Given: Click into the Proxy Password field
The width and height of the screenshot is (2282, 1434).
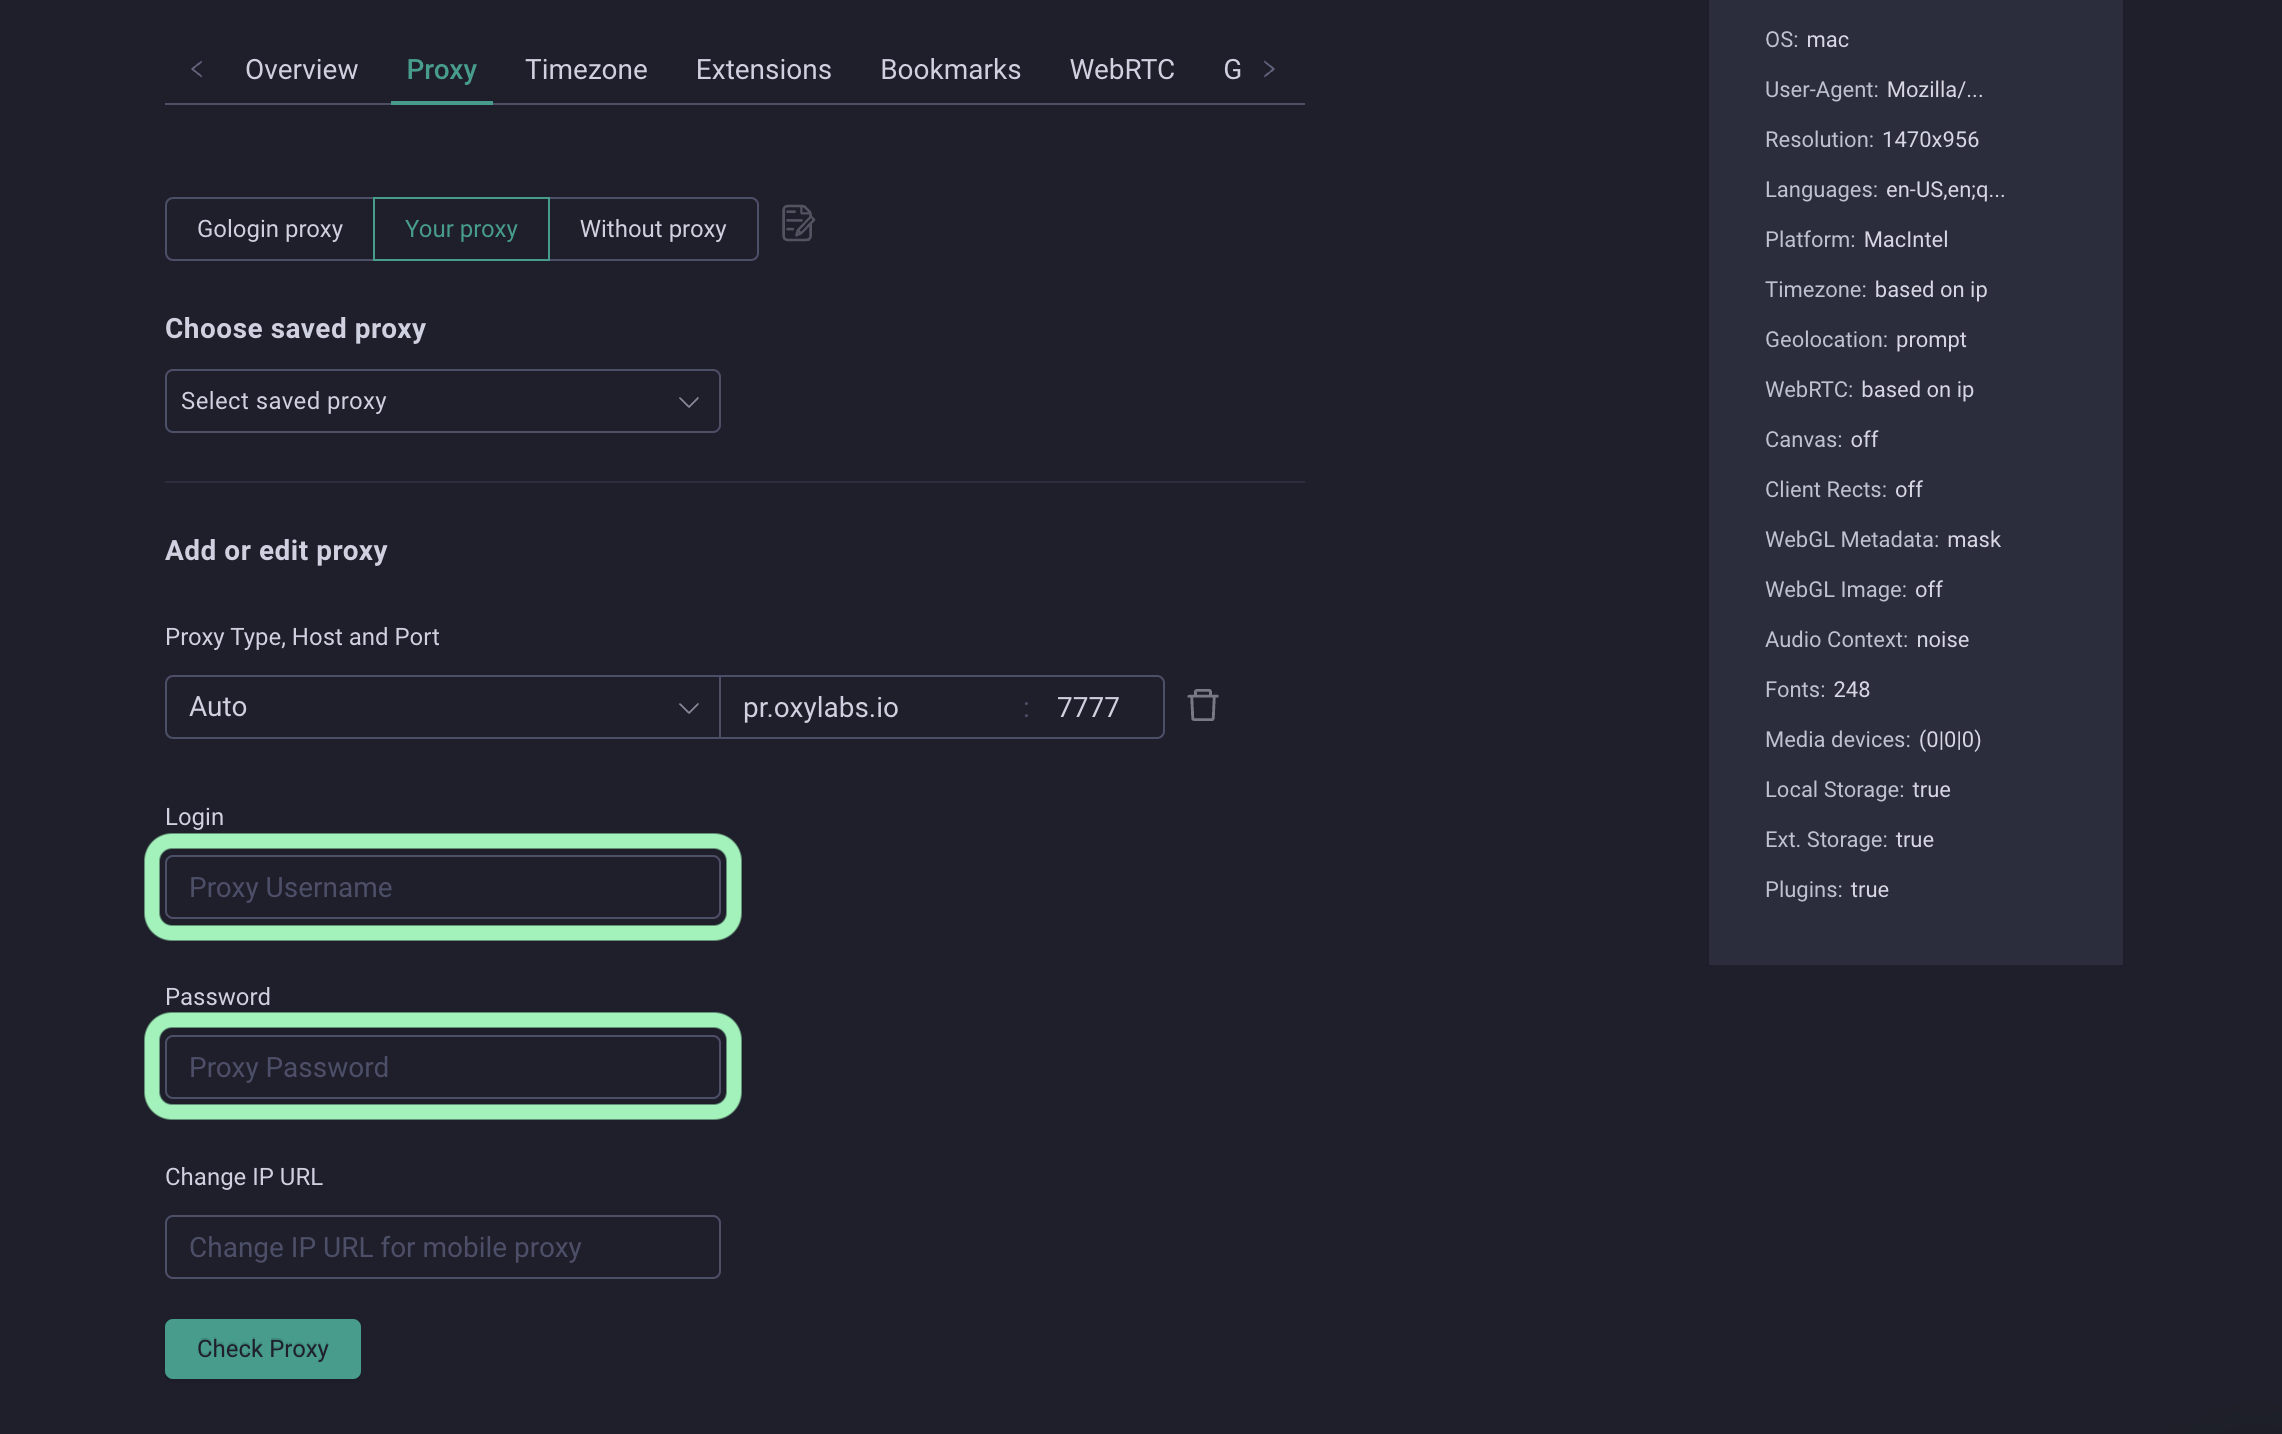Looking at the screenshot, I should pyautogui.click(x=442, y=1067).
